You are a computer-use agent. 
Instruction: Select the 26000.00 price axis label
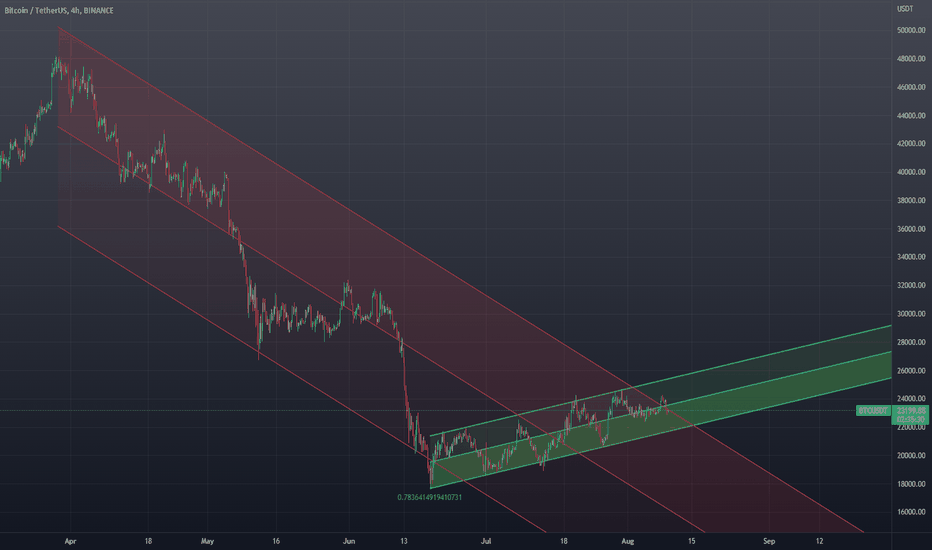point(911,370)
